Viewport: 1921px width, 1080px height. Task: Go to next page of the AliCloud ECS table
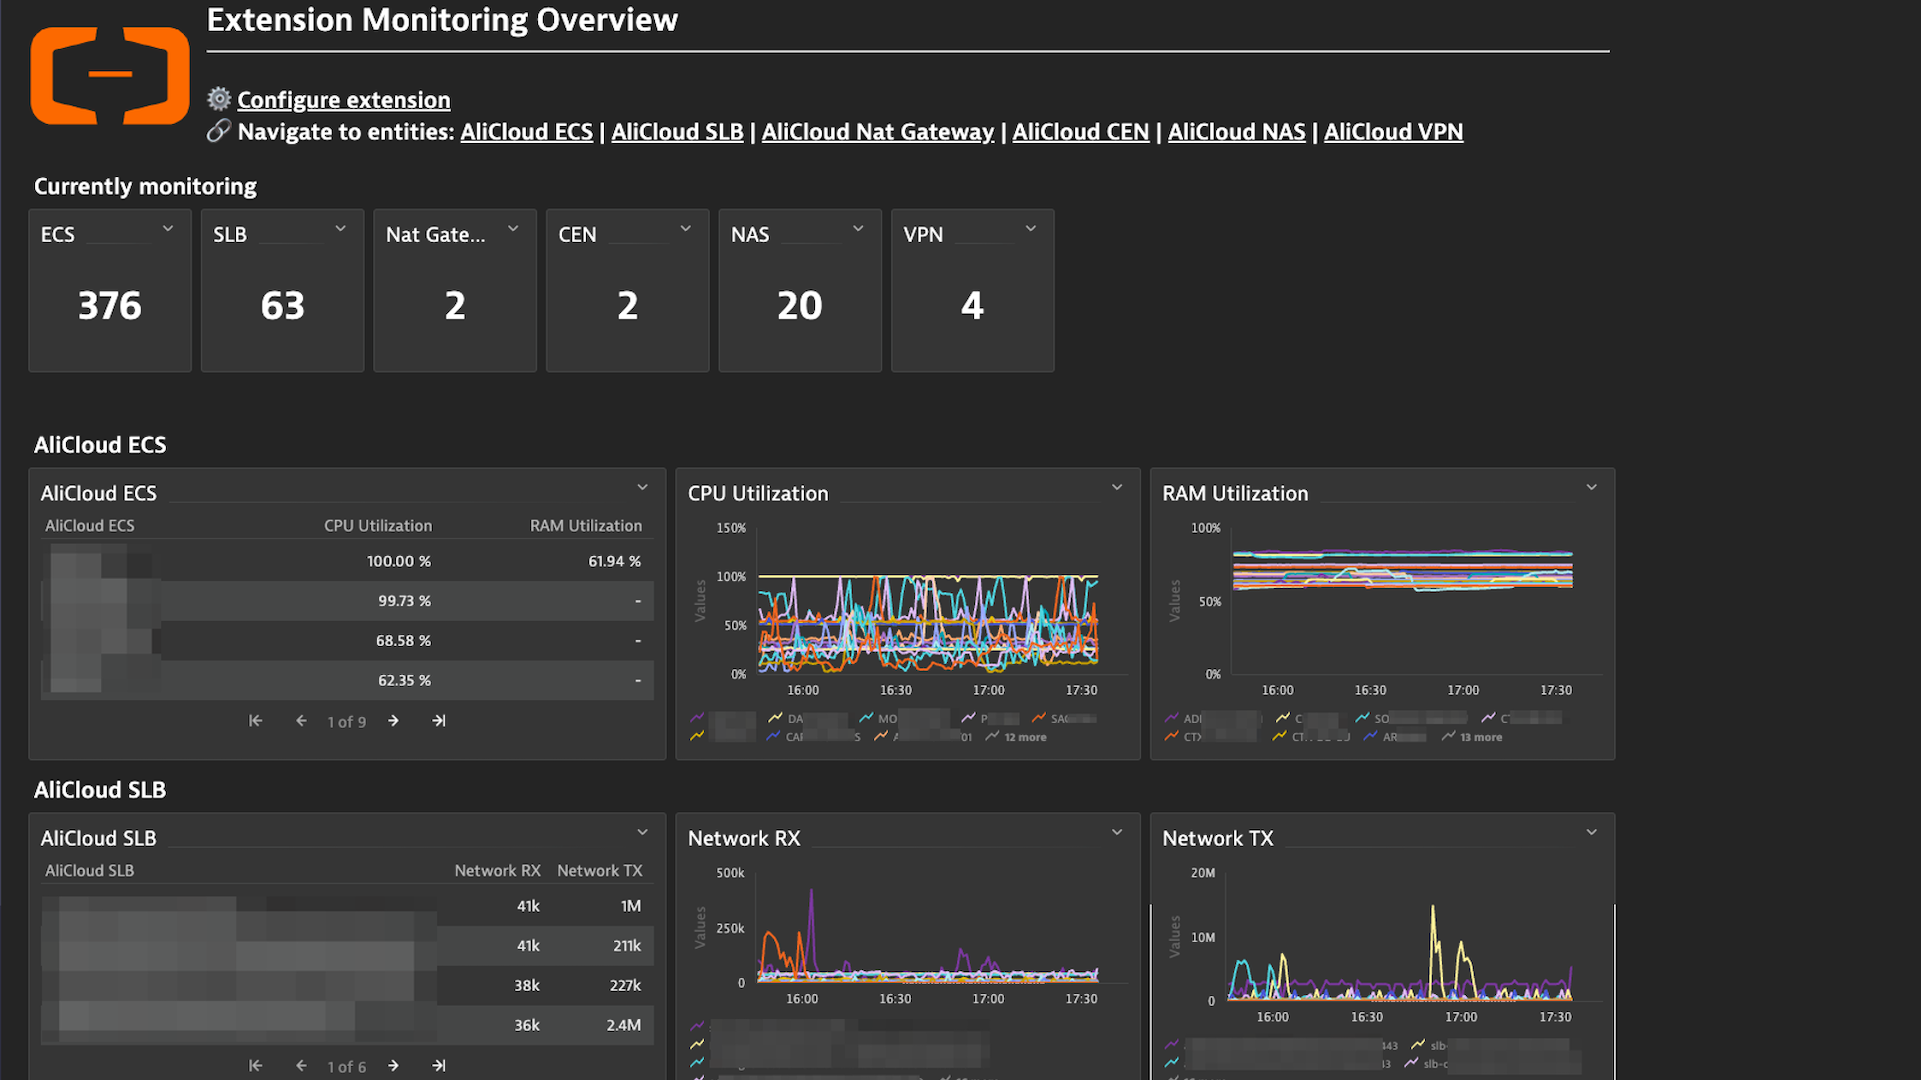(x=393, y=720)
